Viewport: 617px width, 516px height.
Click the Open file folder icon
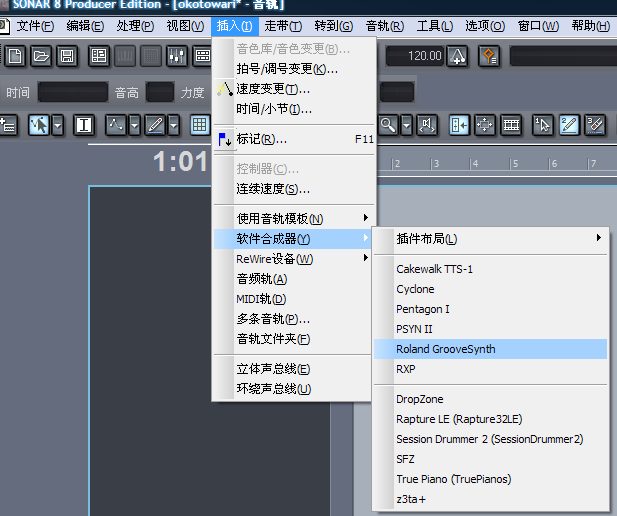pyautogui.click(x=41, y=56)
